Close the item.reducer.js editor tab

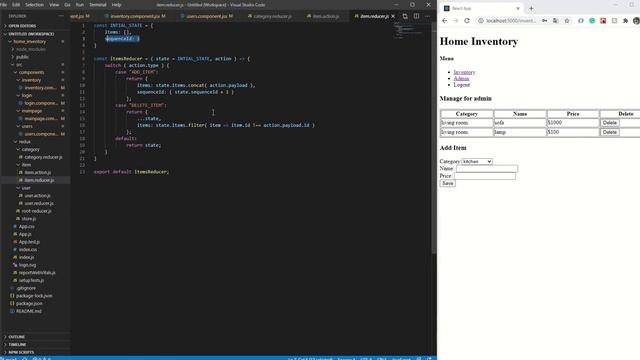[x=393, y=16]
